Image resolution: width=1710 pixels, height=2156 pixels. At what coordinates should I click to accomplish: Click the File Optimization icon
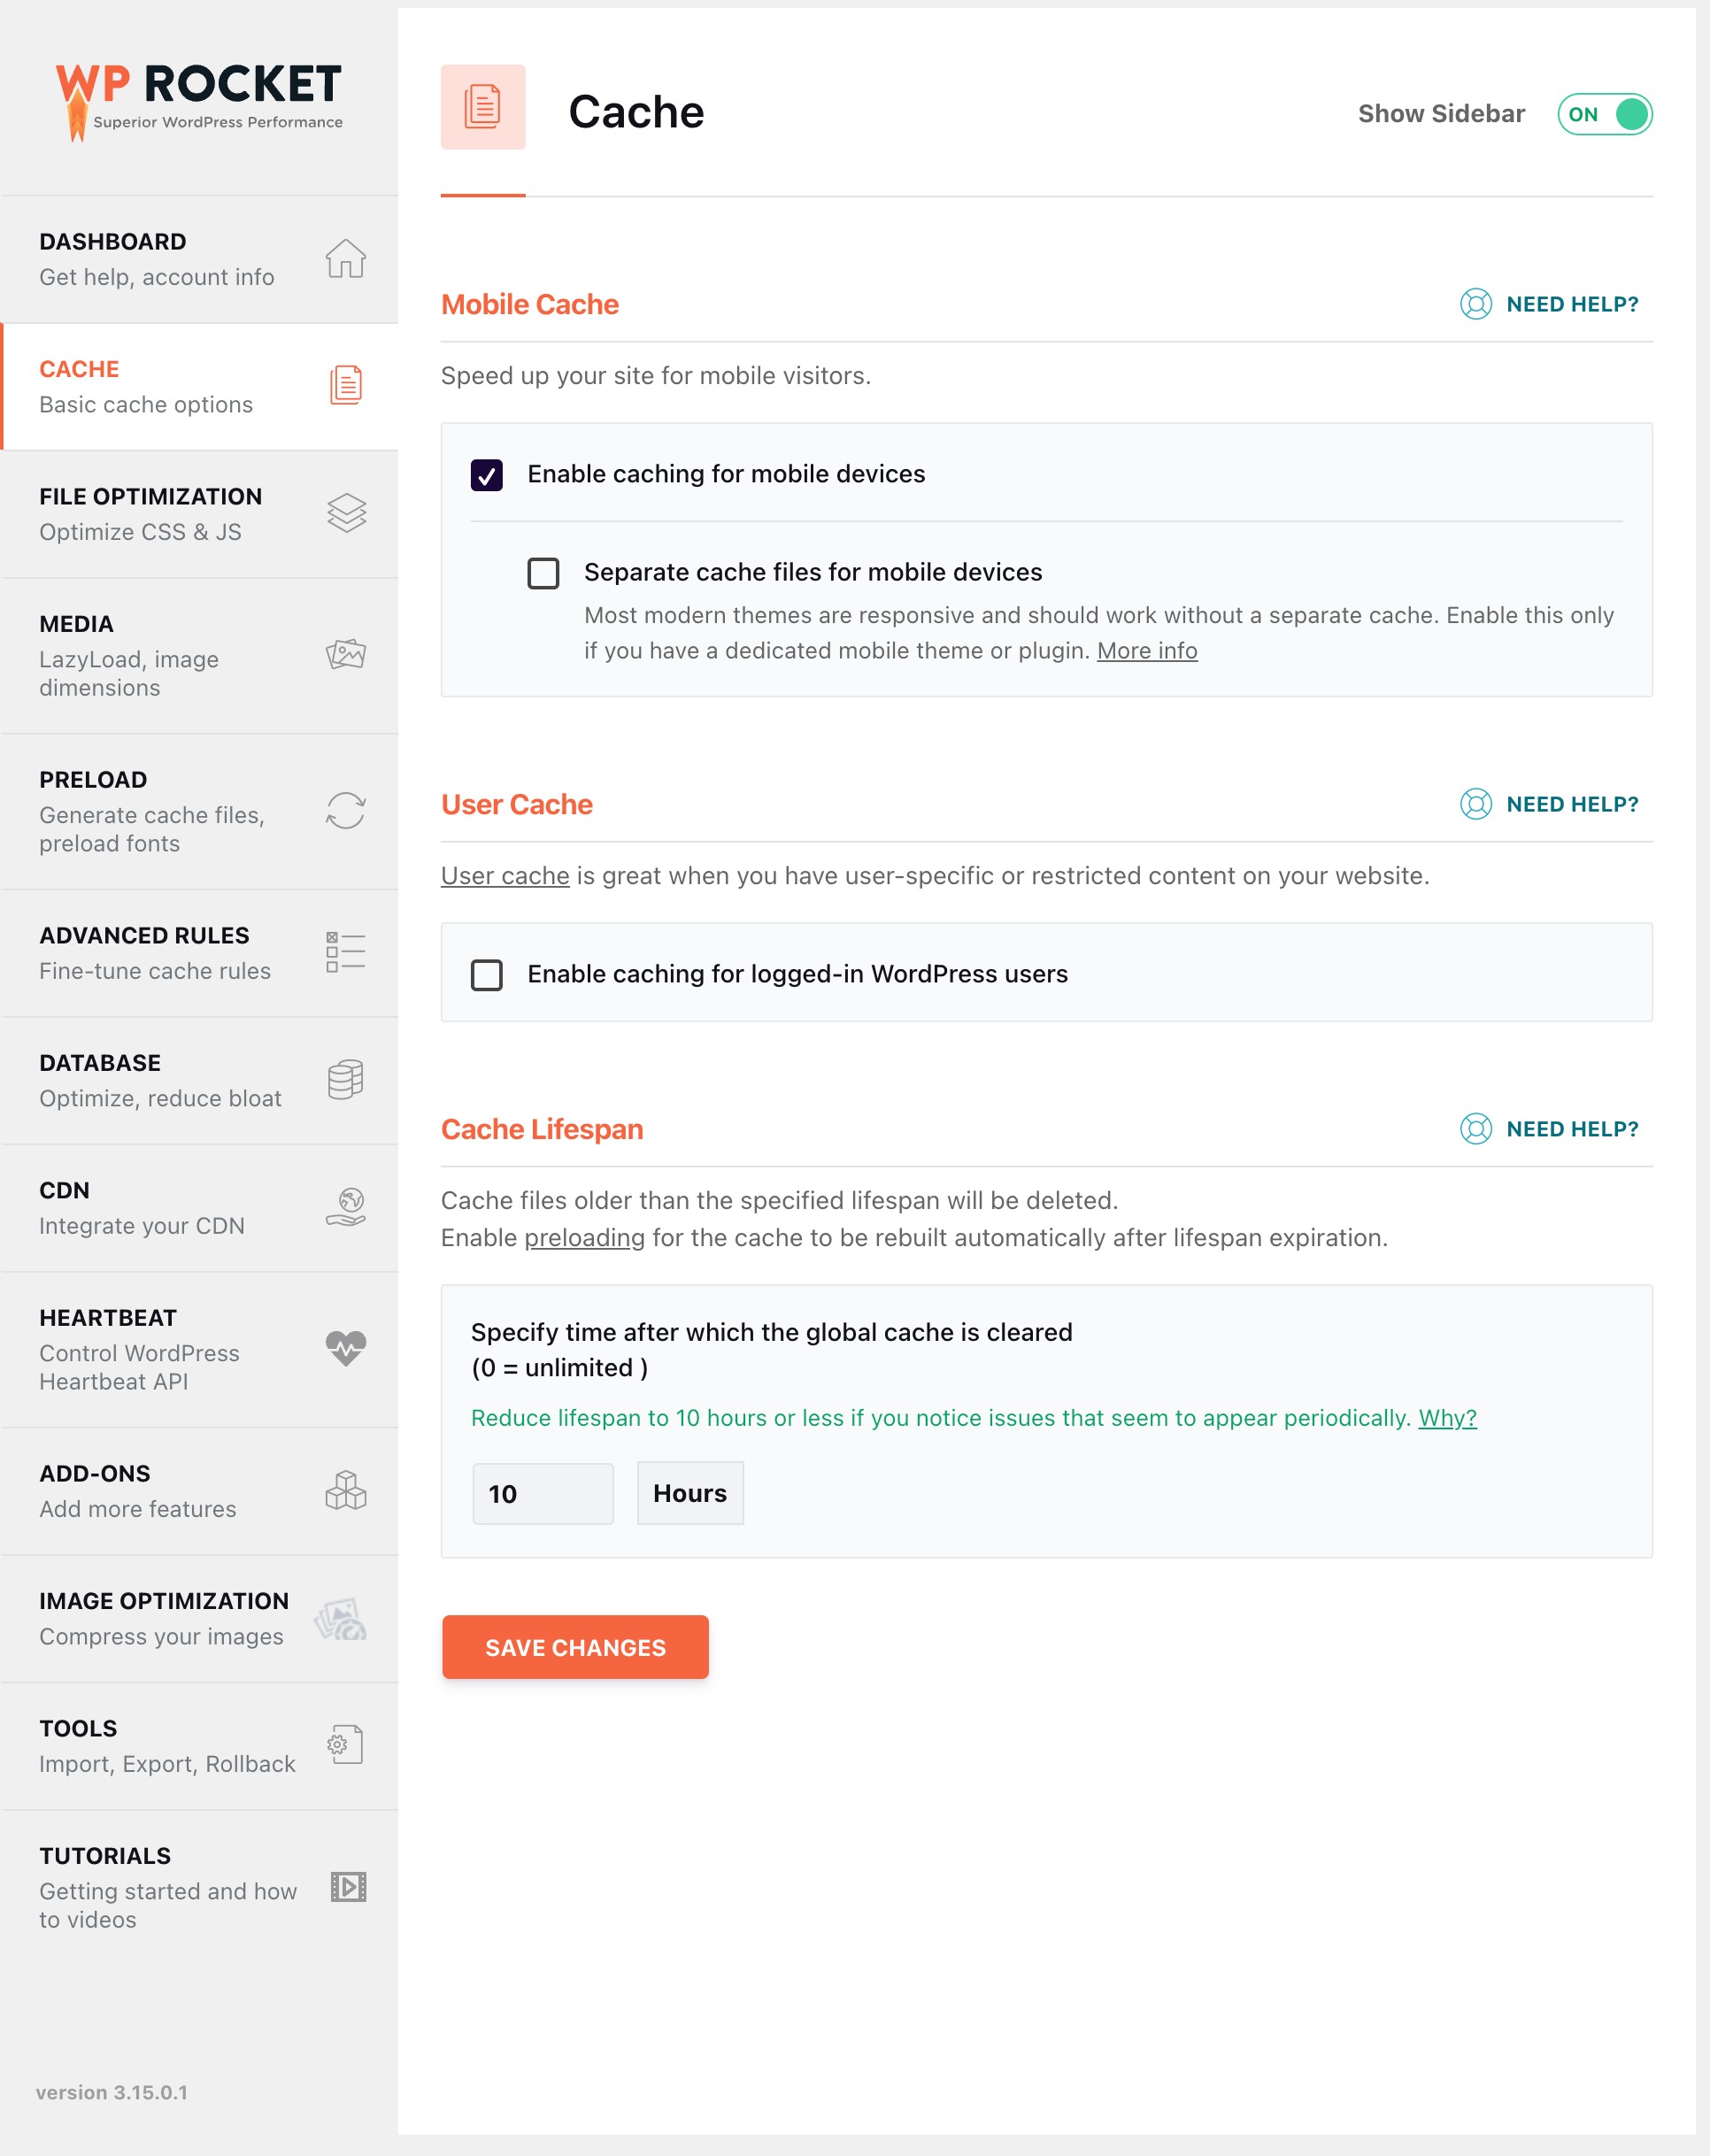[345, 512]
